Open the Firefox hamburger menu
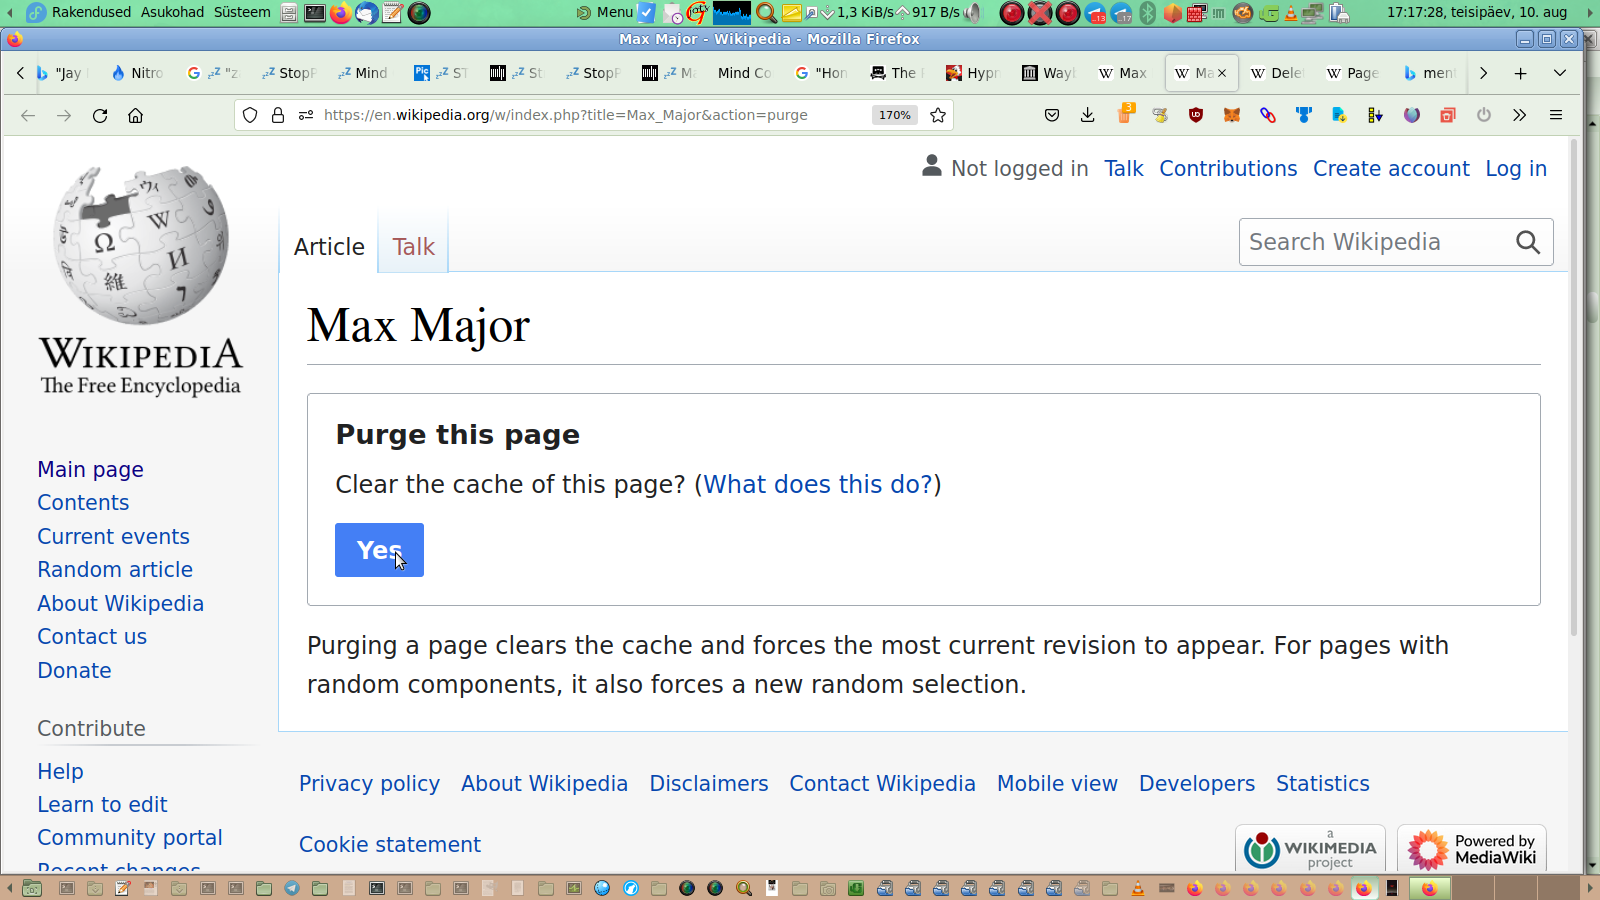 (x=1556, y=115)
